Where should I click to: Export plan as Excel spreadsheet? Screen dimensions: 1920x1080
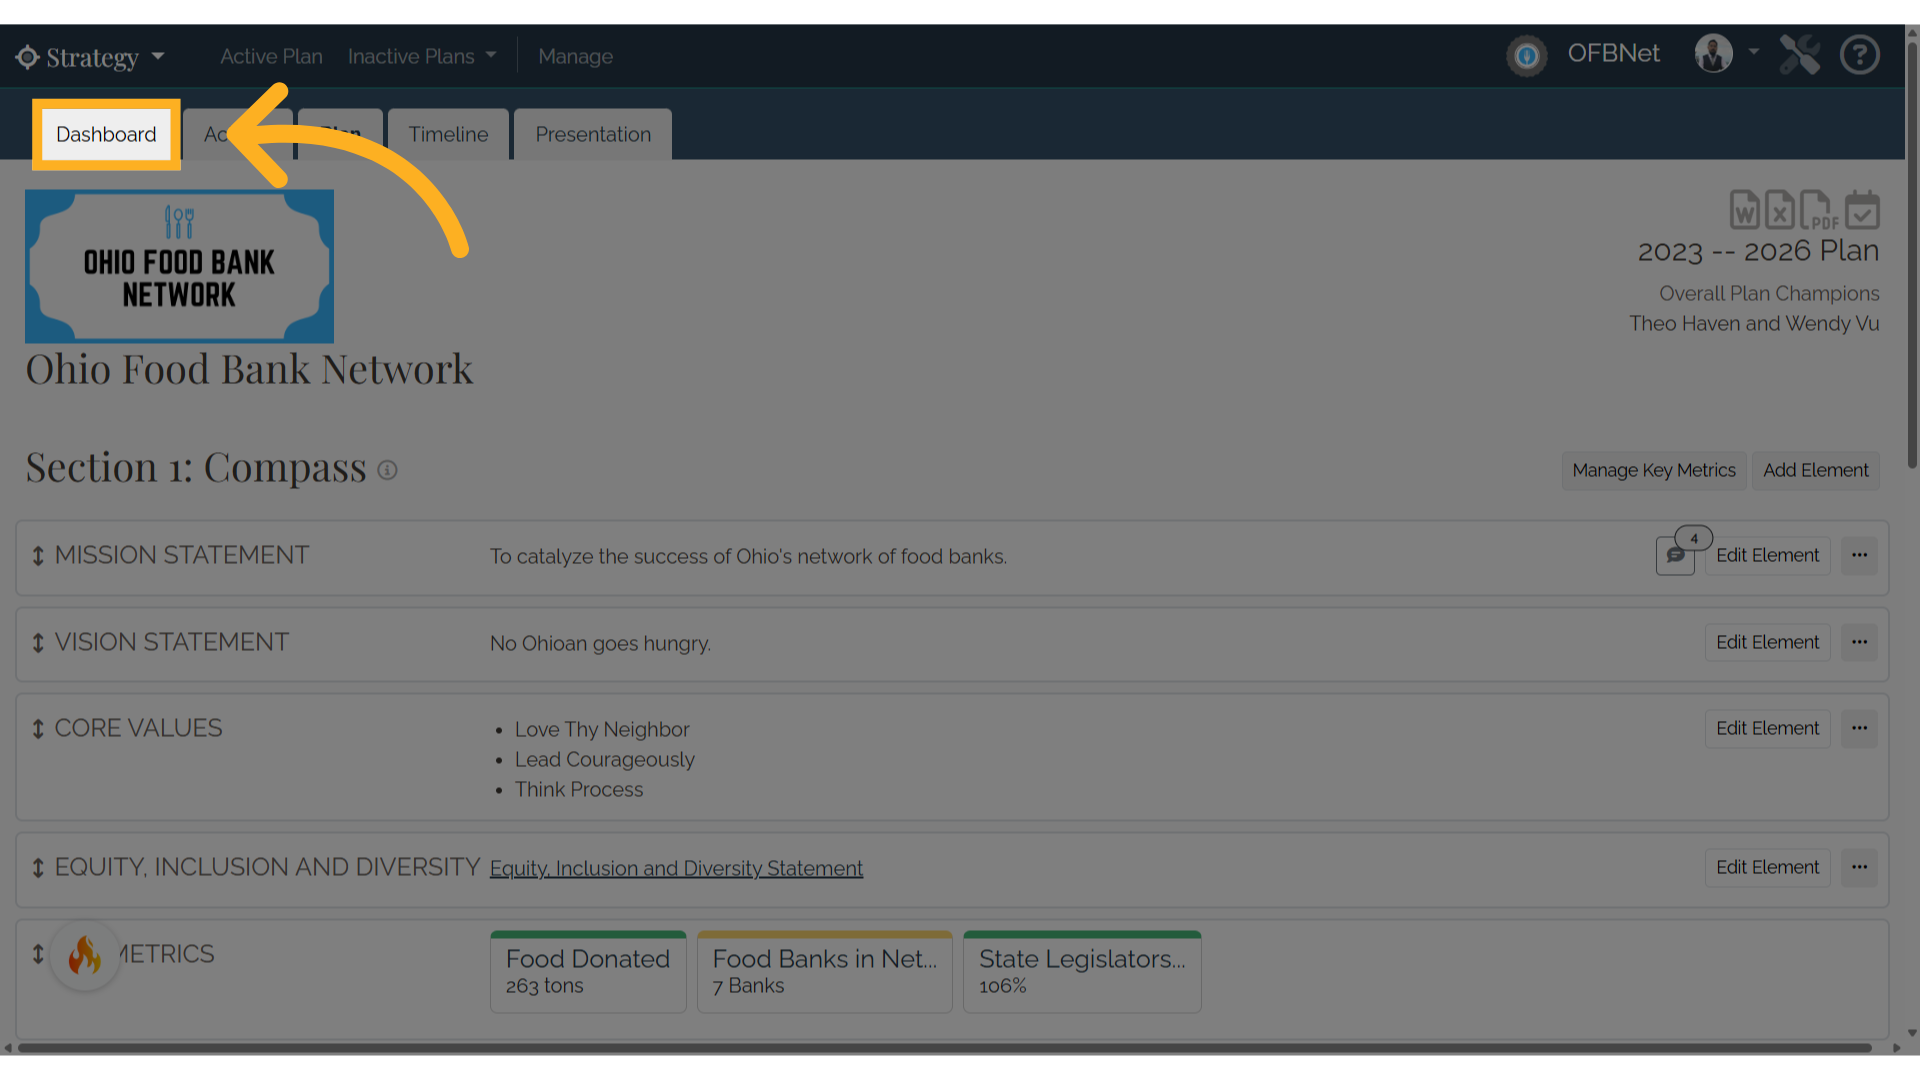[x=1779, y=210]
